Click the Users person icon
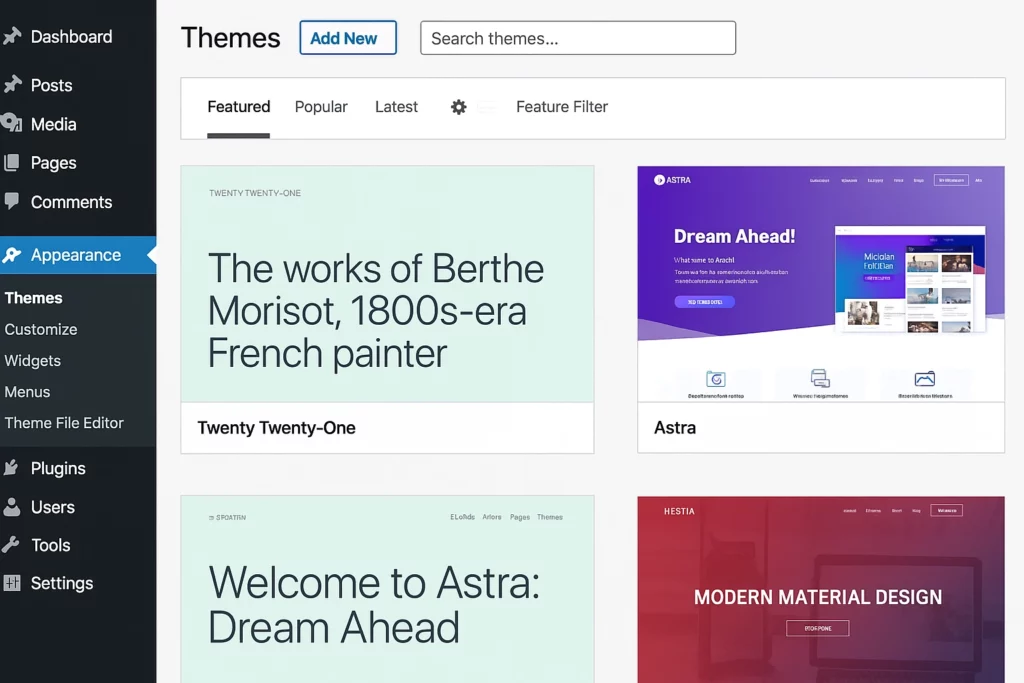 tap(12, 507)
